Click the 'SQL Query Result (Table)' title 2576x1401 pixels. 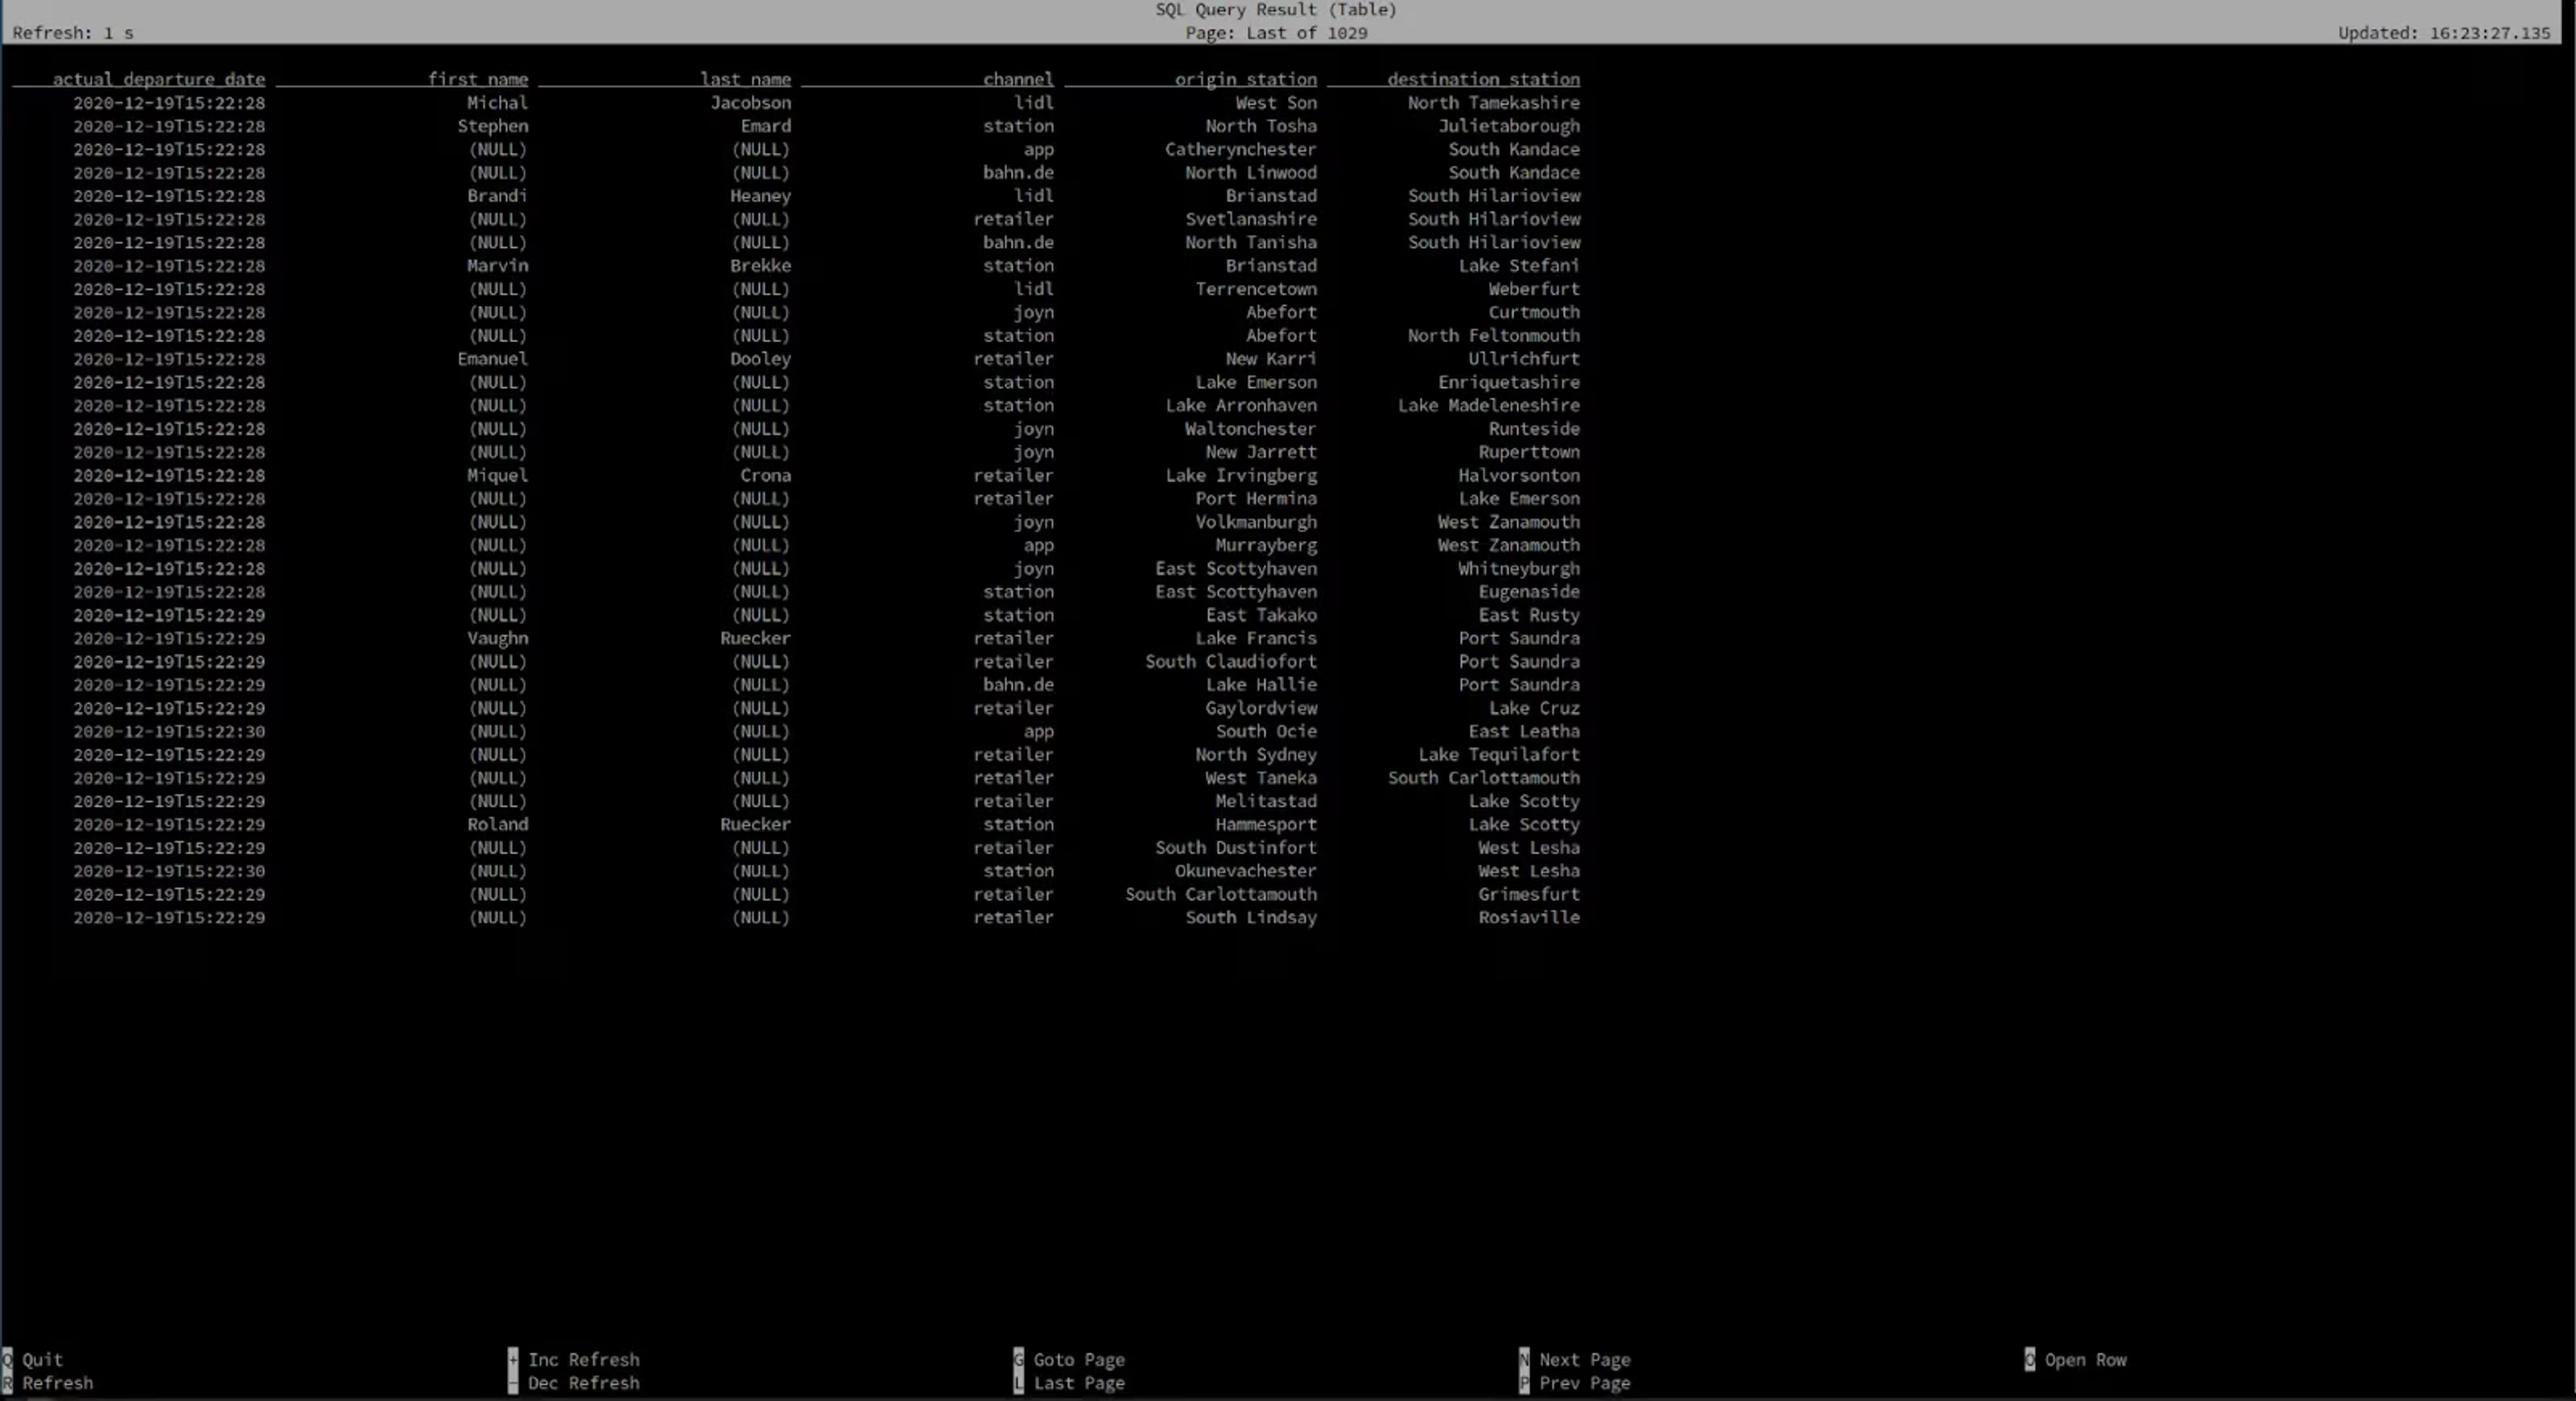pyautogui.click(x=1276, y=10)
